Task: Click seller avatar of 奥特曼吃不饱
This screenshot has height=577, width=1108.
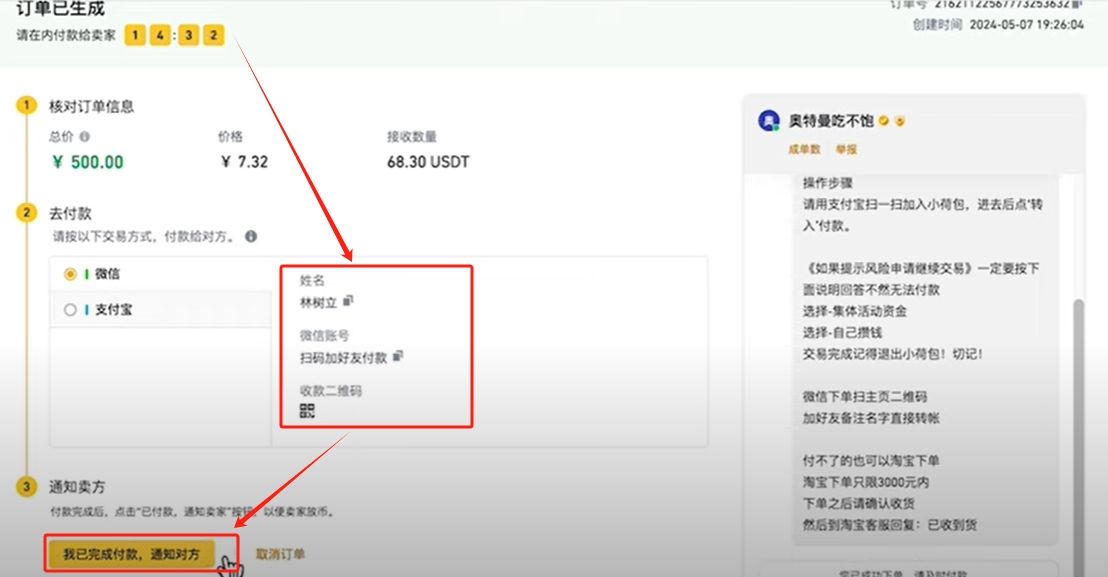Action: (x=770, y=121)
